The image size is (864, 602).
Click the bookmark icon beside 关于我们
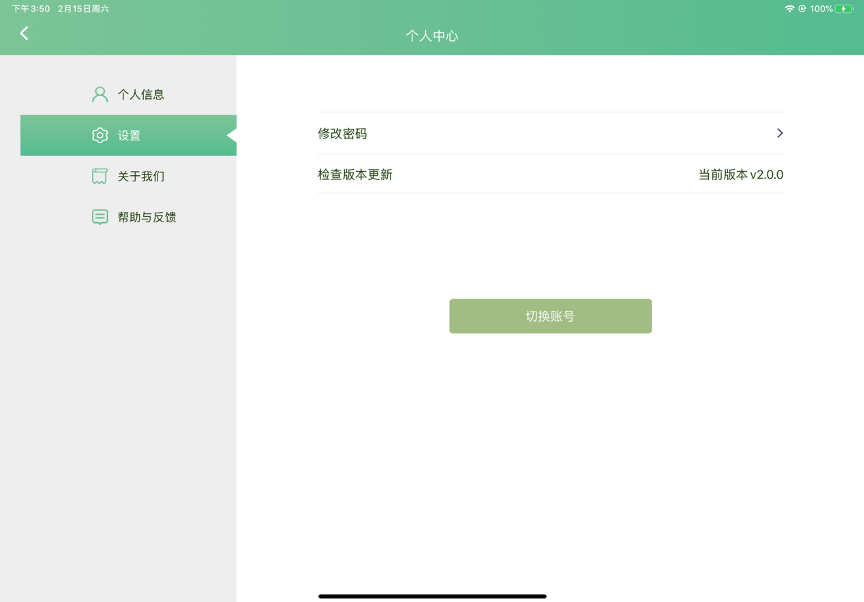click(x=100, y=176)
